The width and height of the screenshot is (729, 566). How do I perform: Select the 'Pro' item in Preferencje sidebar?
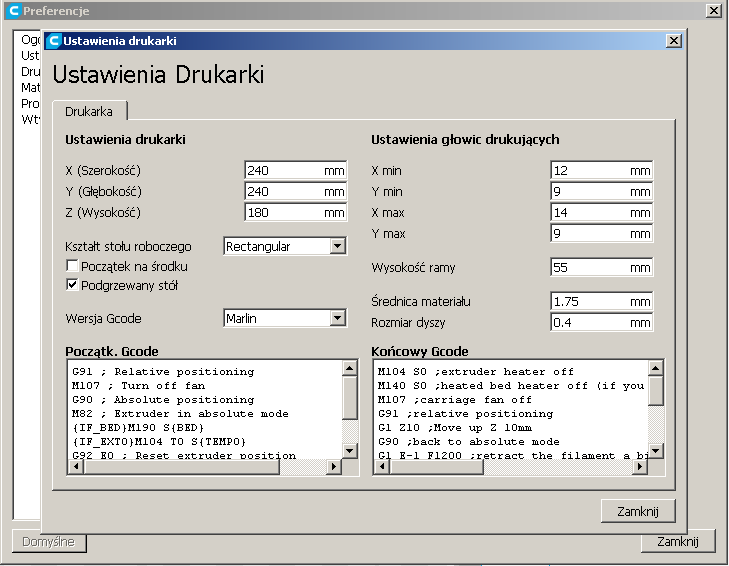coord(30,103)
